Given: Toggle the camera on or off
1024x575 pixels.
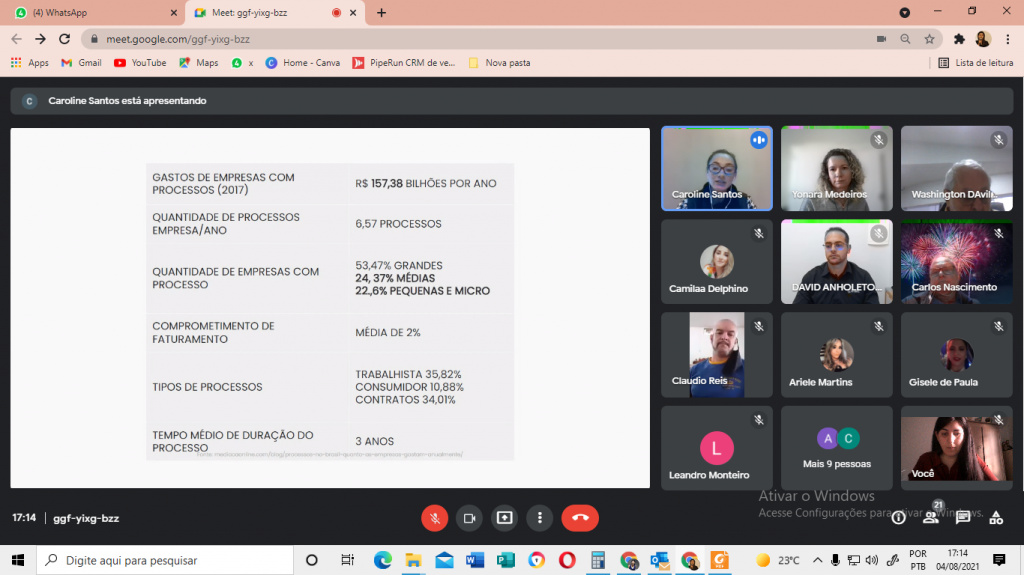Looking at the screenshot, I should [470, 518].
